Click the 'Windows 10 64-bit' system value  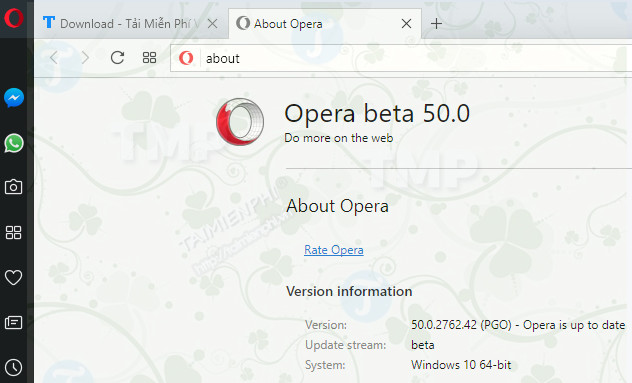461,365
